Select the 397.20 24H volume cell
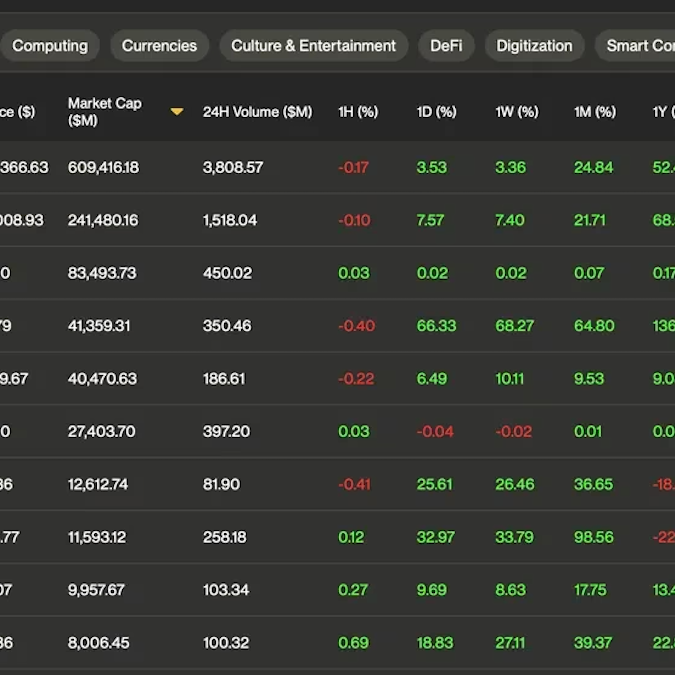This screenshot has height=675, width=675. pos(227,431)
